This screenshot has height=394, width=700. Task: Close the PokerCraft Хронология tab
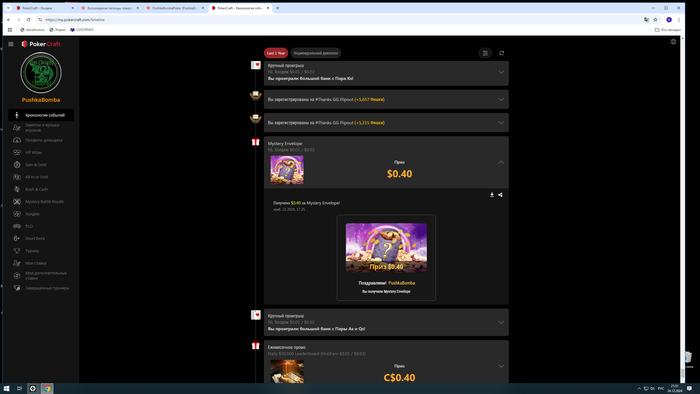pos(268,8)
